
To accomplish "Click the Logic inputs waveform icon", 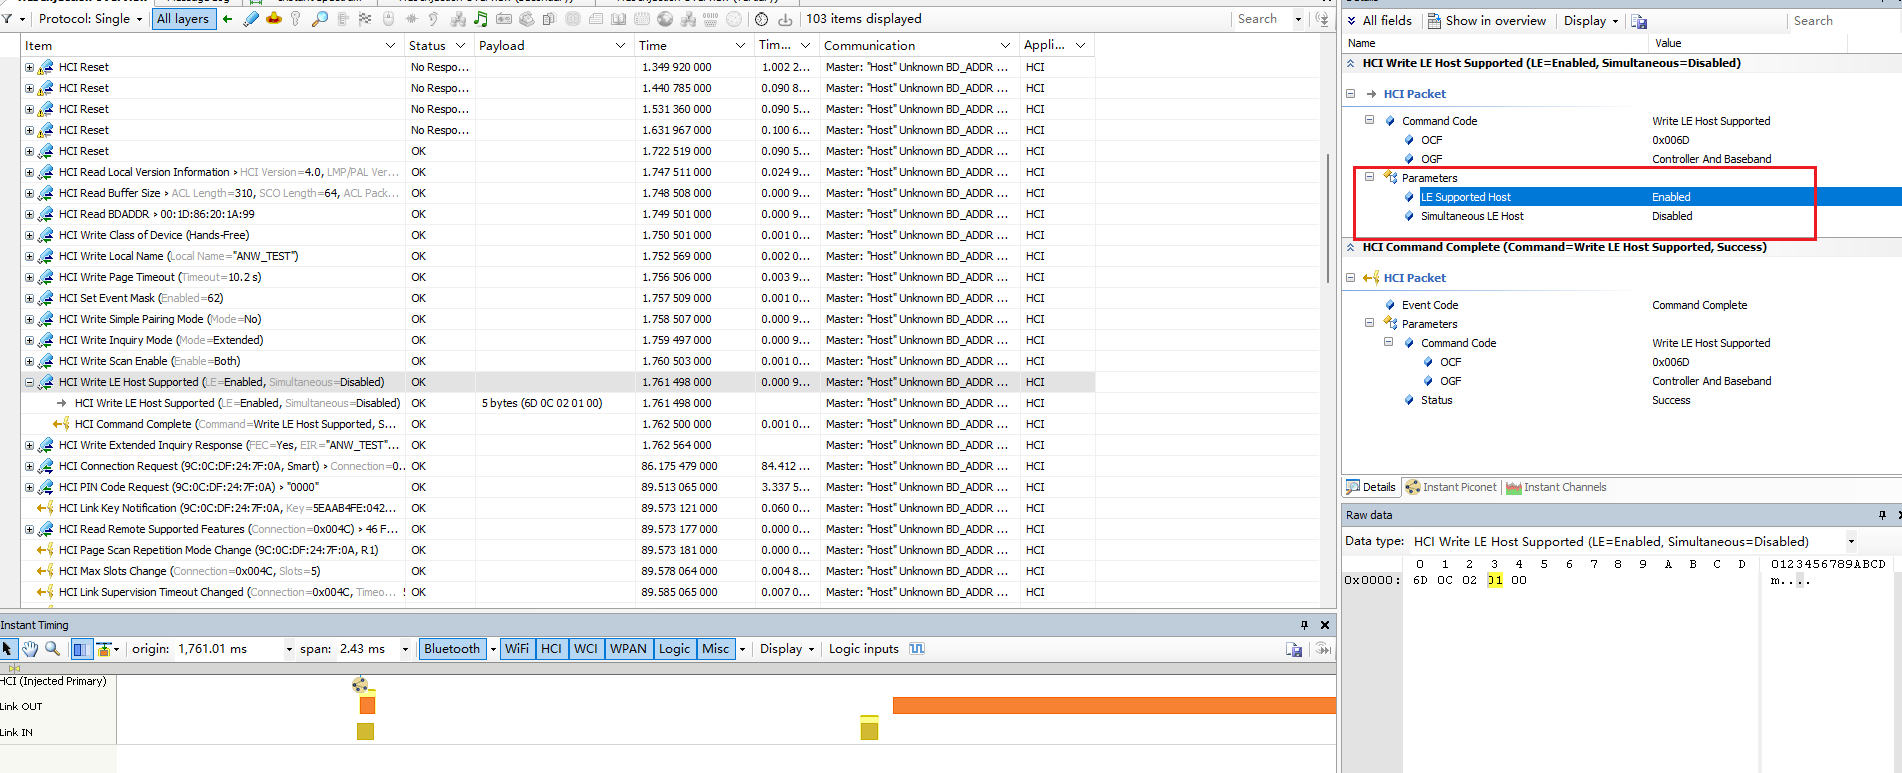I will 917,649.
